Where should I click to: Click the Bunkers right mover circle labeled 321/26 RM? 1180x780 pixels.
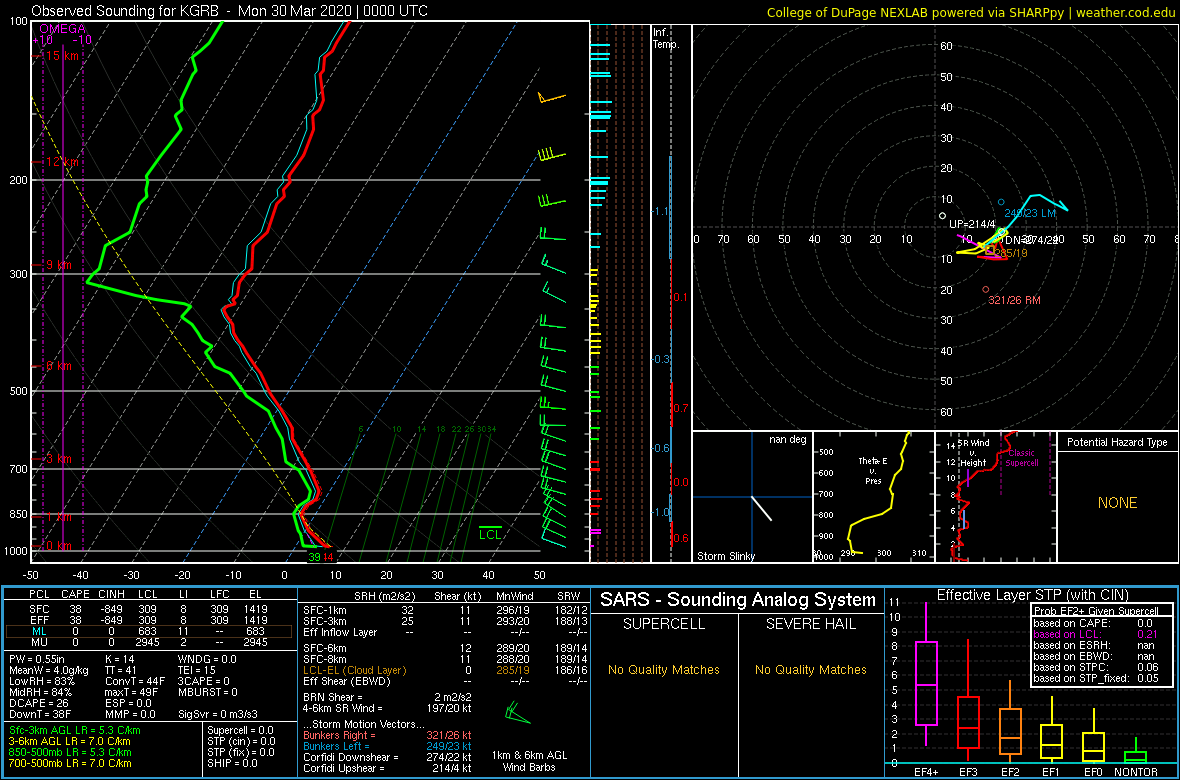tap(986, 289)
